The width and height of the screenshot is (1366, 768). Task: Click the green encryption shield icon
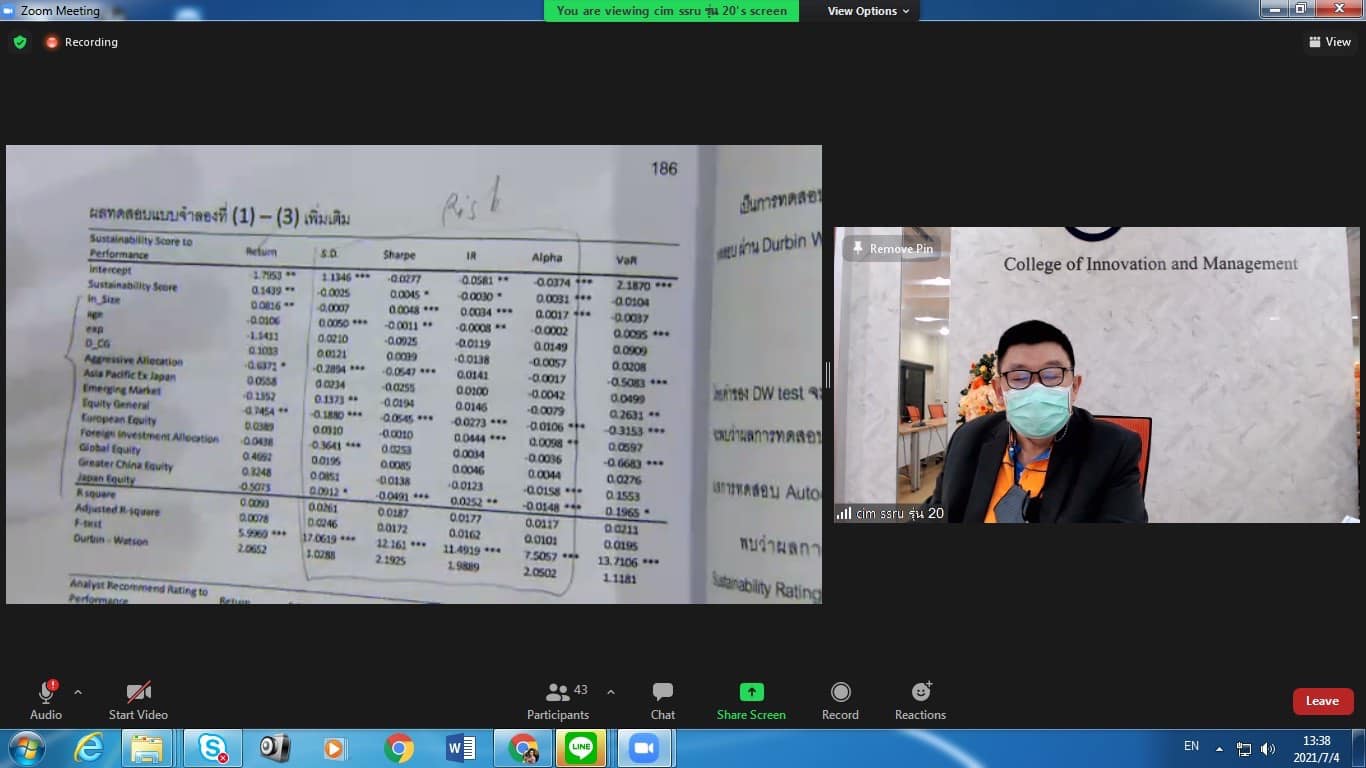coord(20,42)
